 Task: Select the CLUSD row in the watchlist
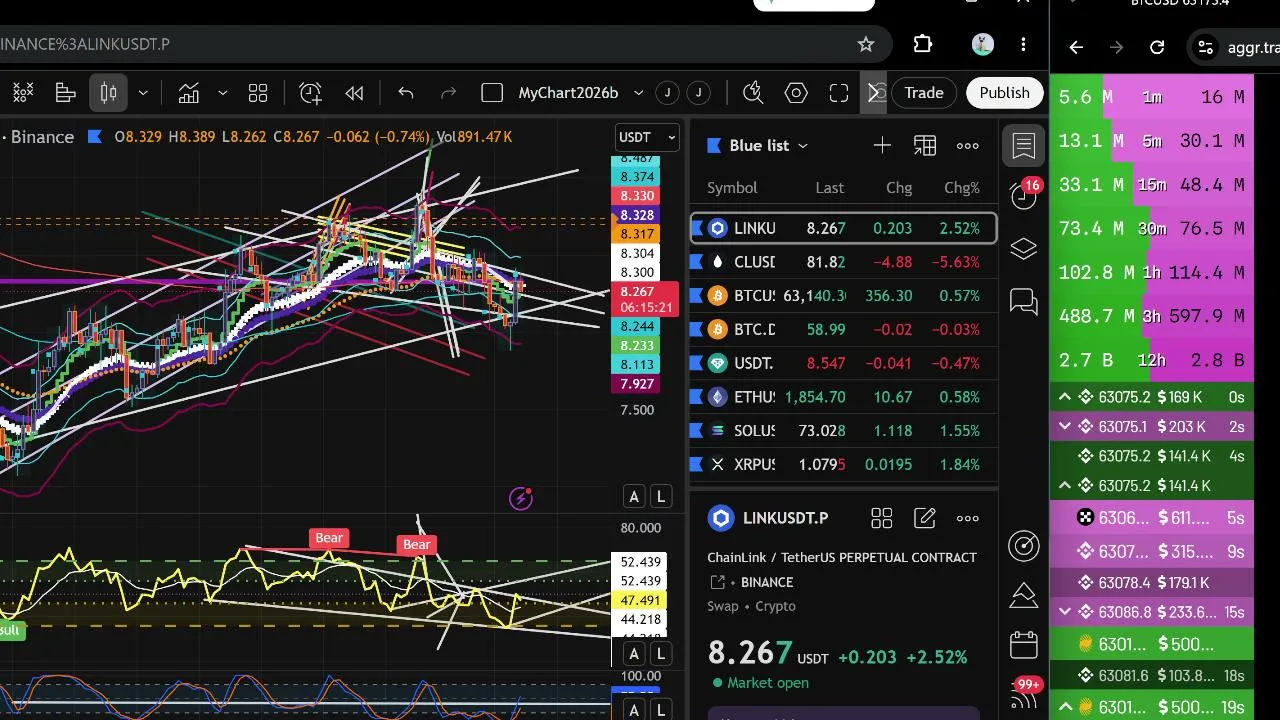click(844, 262)
